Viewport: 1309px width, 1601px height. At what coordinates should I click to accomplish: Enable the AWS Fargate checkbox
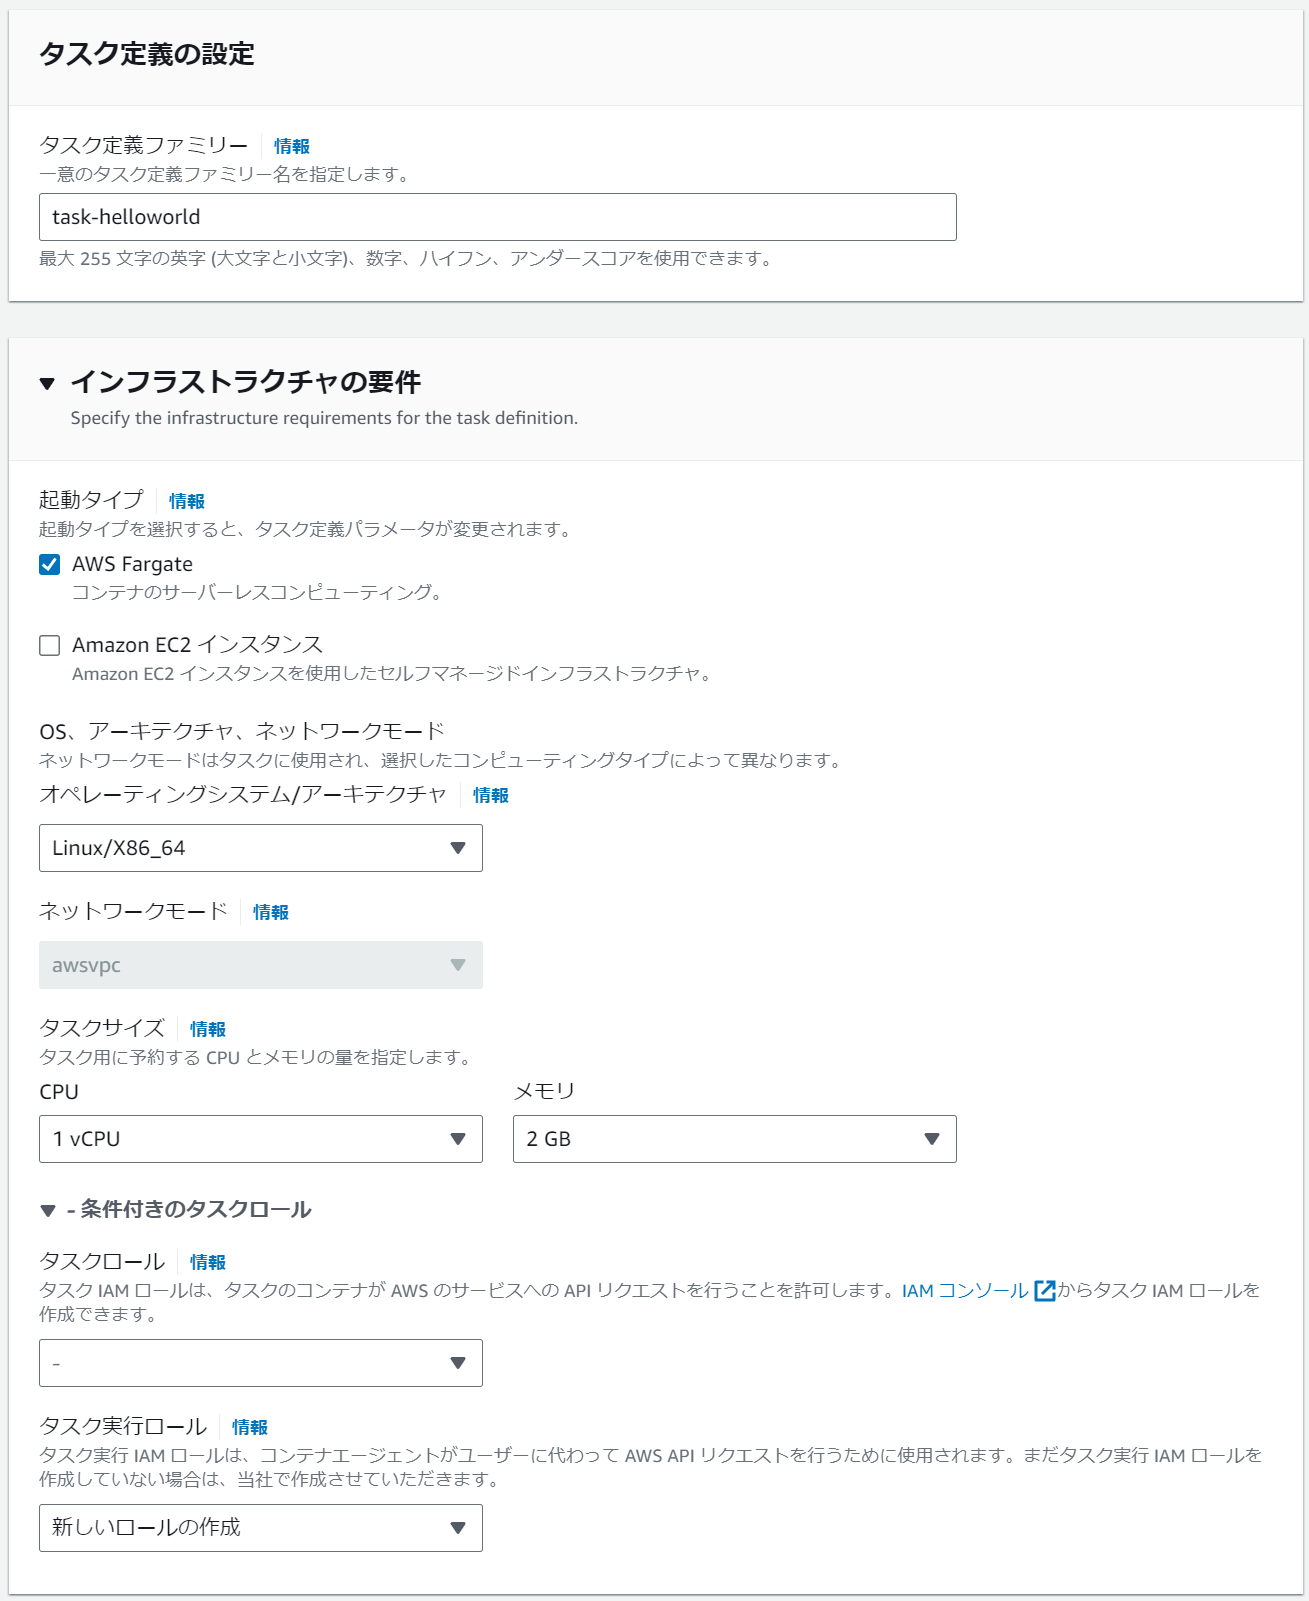point(49,564)
